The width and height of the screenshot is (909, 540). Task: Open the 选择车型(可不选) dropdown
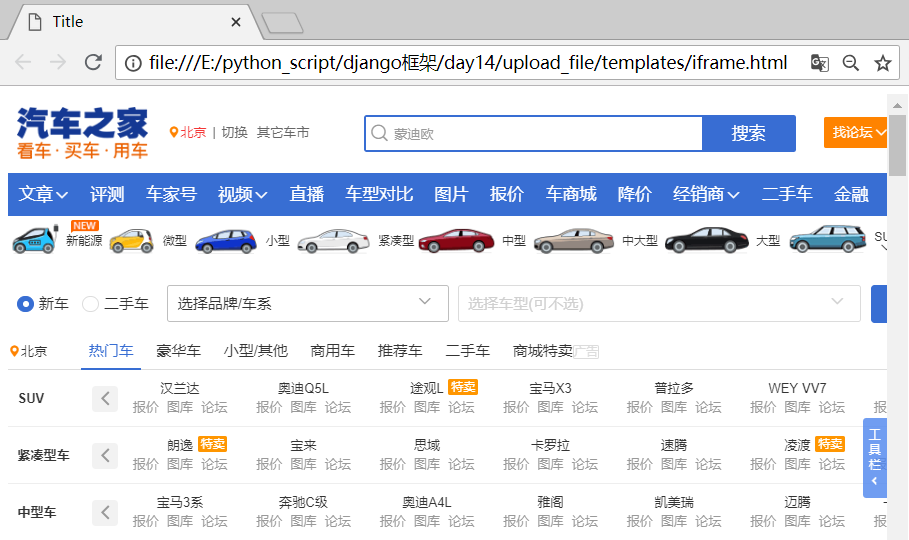pos(659,303)
